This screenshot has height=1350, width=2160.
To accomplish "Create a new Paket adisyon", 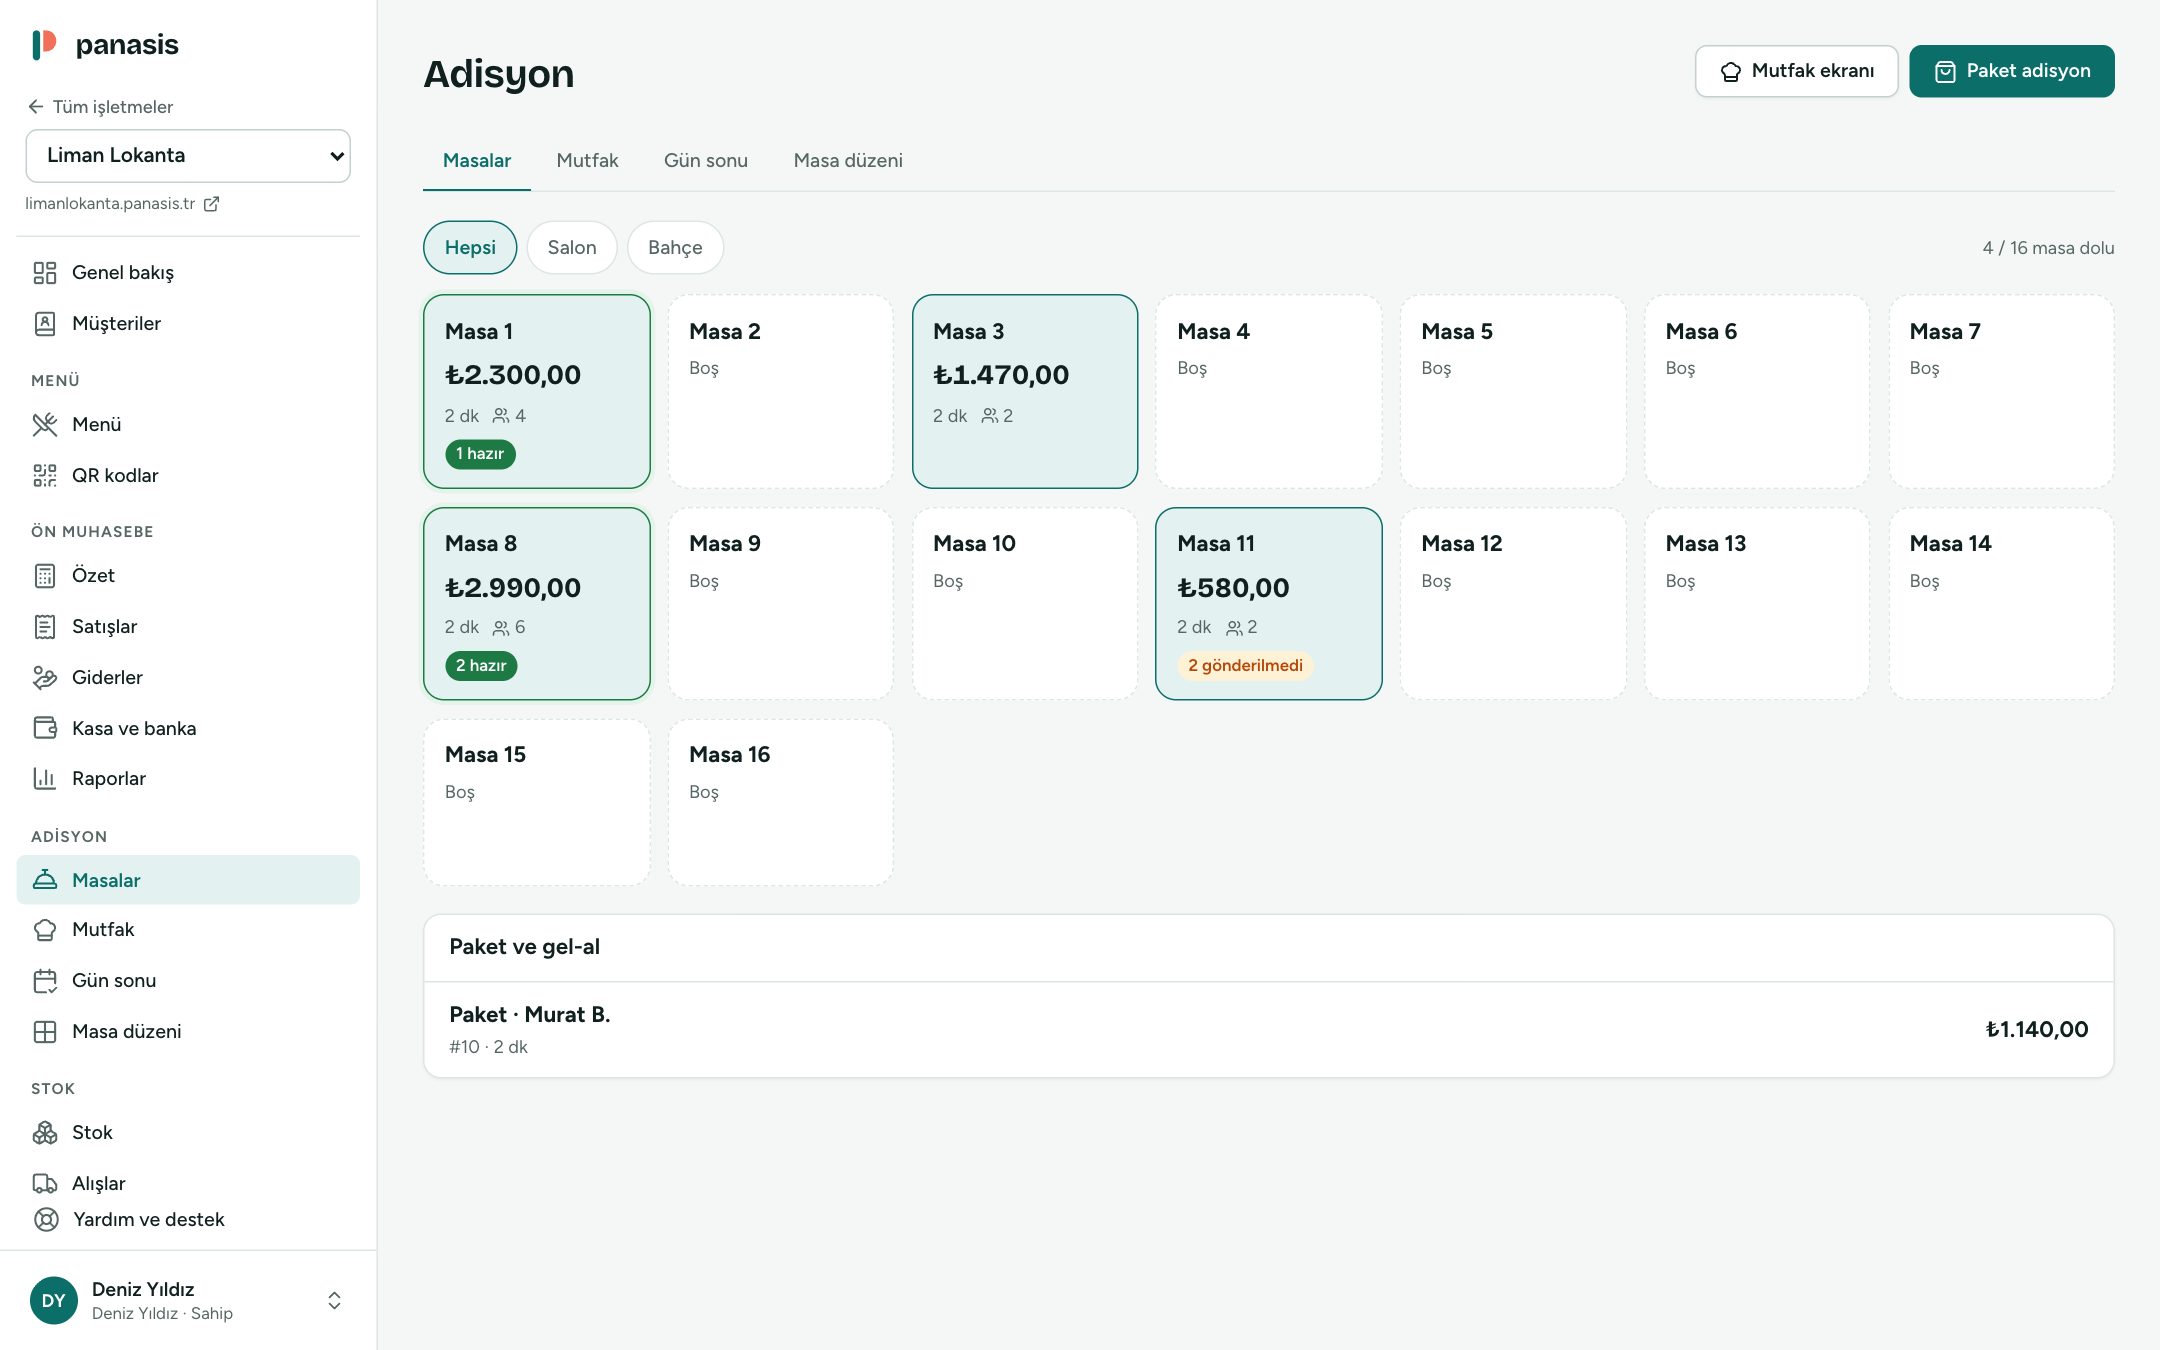I will pos(2012,71).
